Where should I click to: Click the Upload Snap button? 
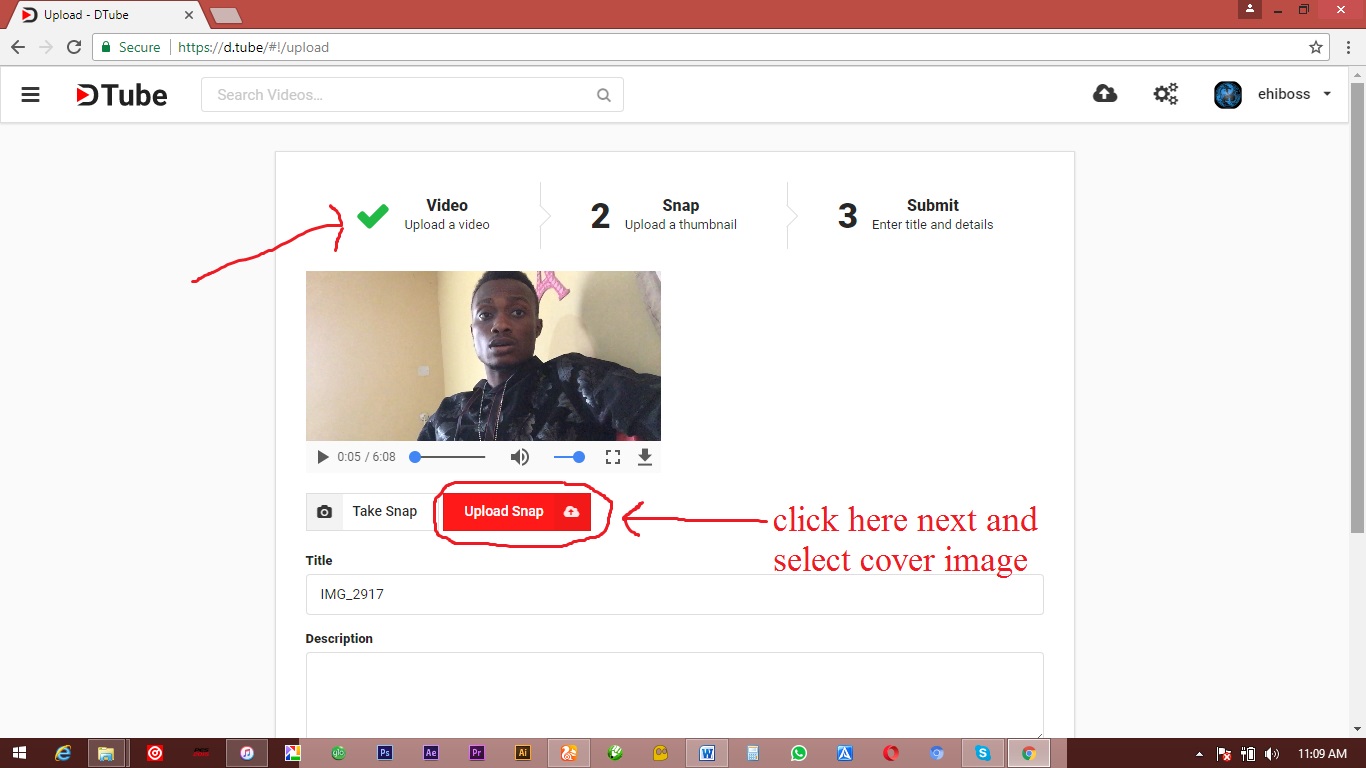pos(518,511)
